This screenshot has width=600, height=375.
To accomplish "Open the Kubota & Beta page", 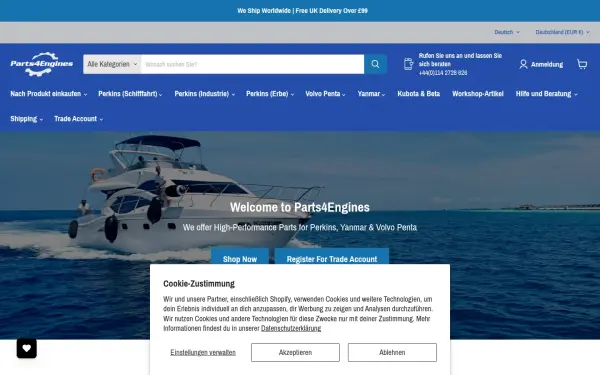I will point(419,94).
